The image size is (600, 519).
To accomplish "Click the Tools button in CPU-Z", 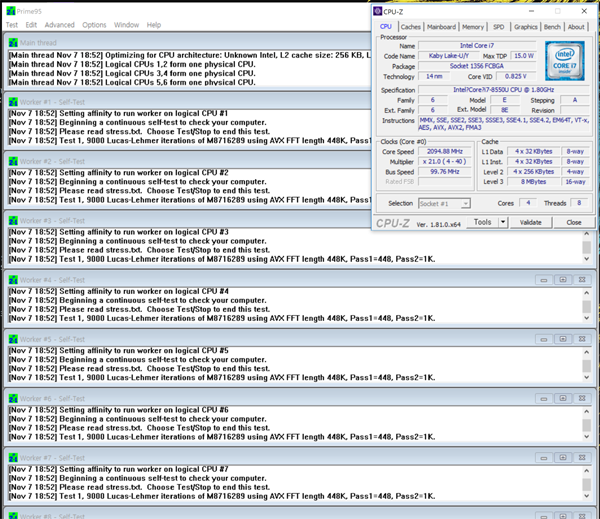I will (x=482, y=222).
